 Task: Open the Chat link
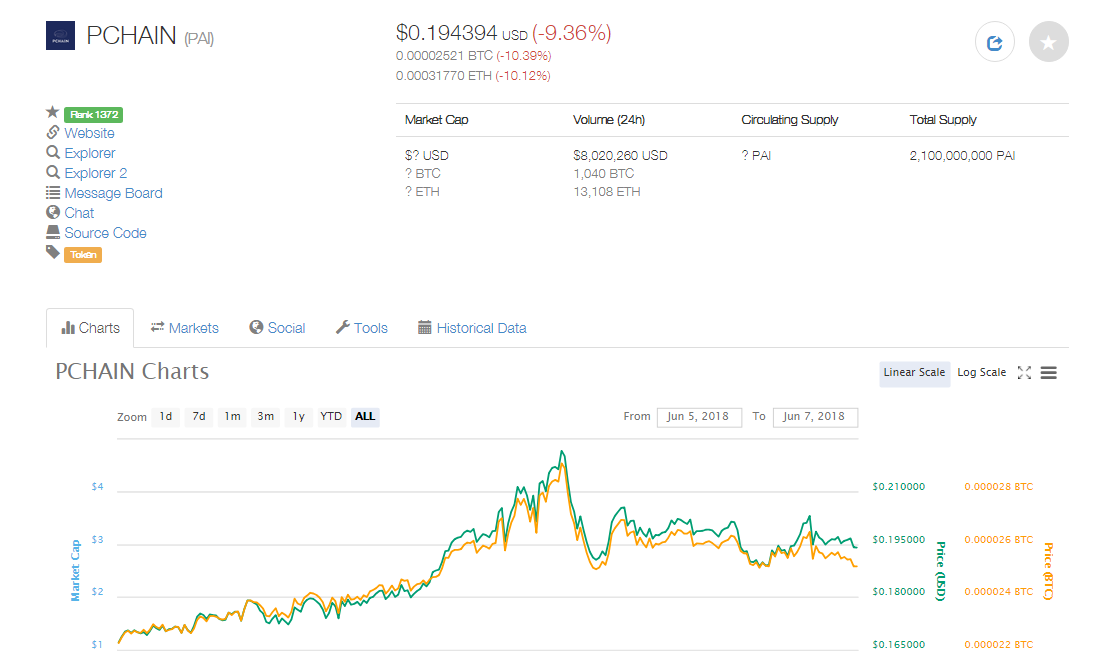79,213
